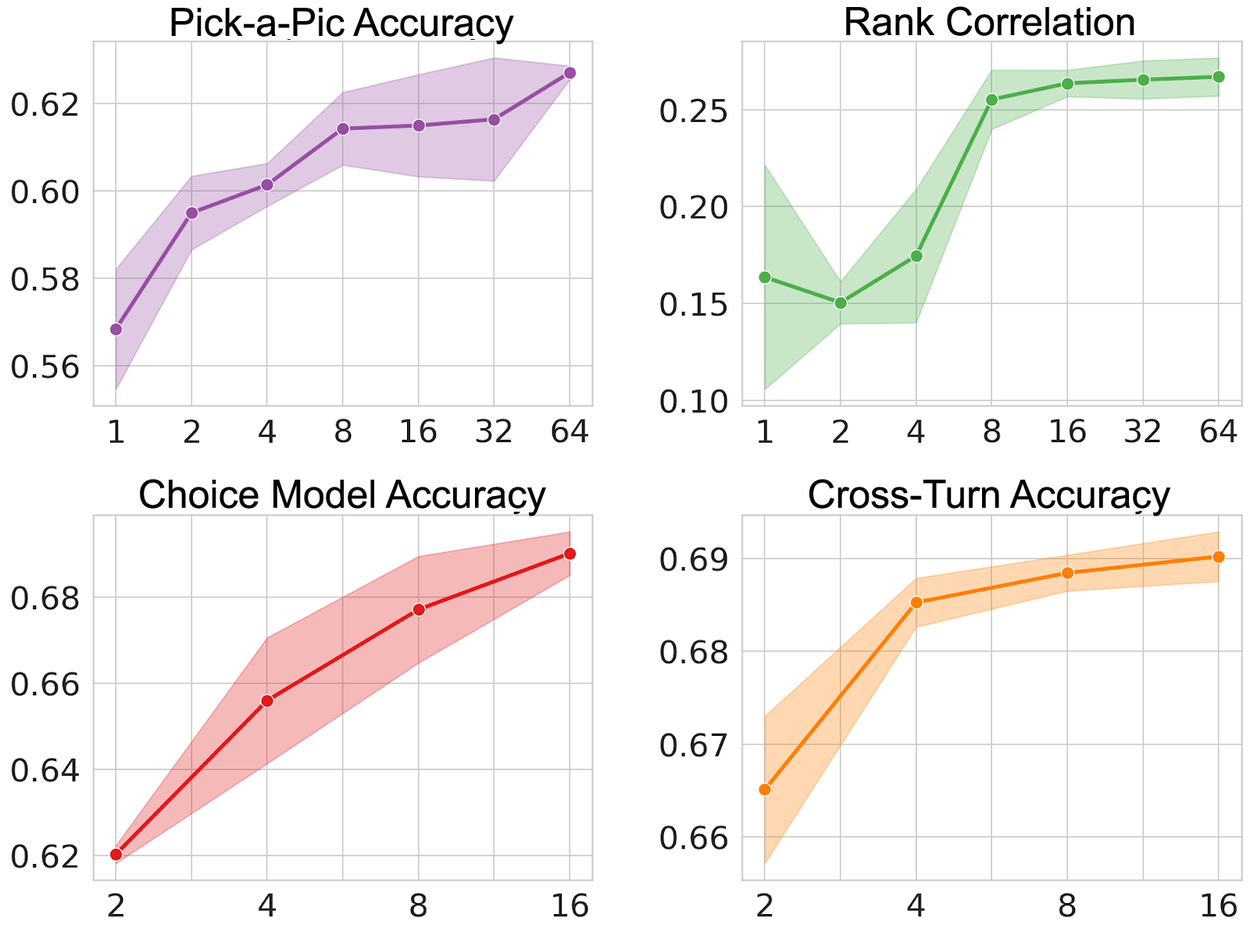Click the red data point at x=16
The width and height of the screenshot is (1250, 932).
point(569,553)
